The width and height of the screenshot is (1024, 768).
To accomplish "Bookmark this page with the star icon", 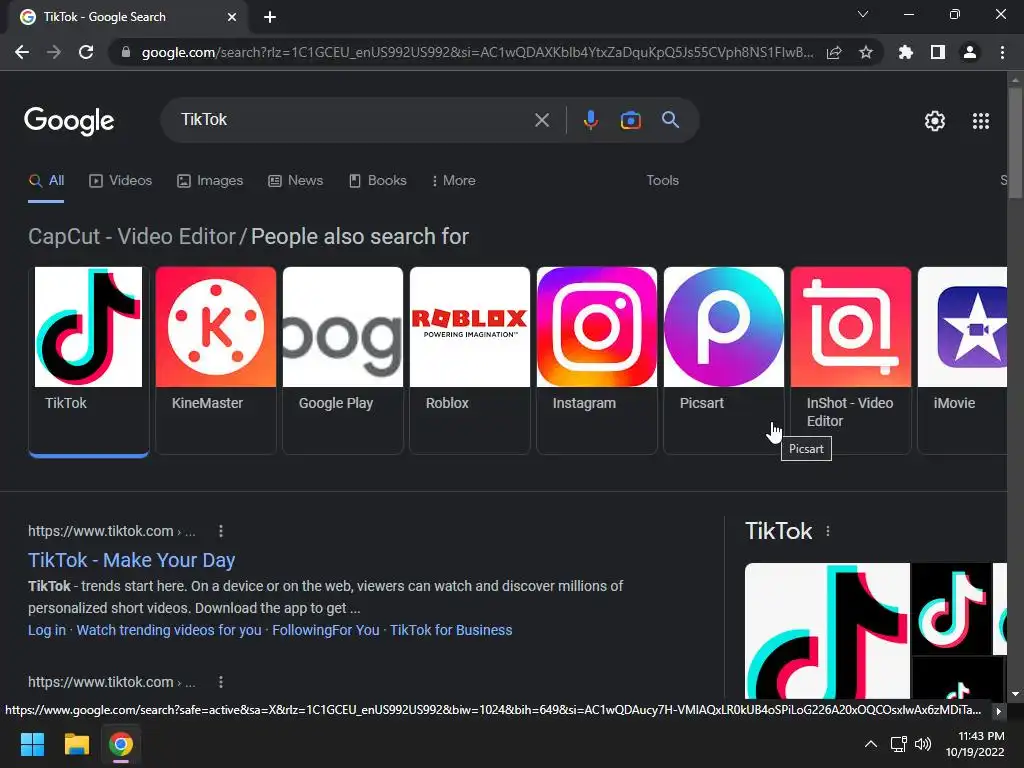I will point(865,52).
